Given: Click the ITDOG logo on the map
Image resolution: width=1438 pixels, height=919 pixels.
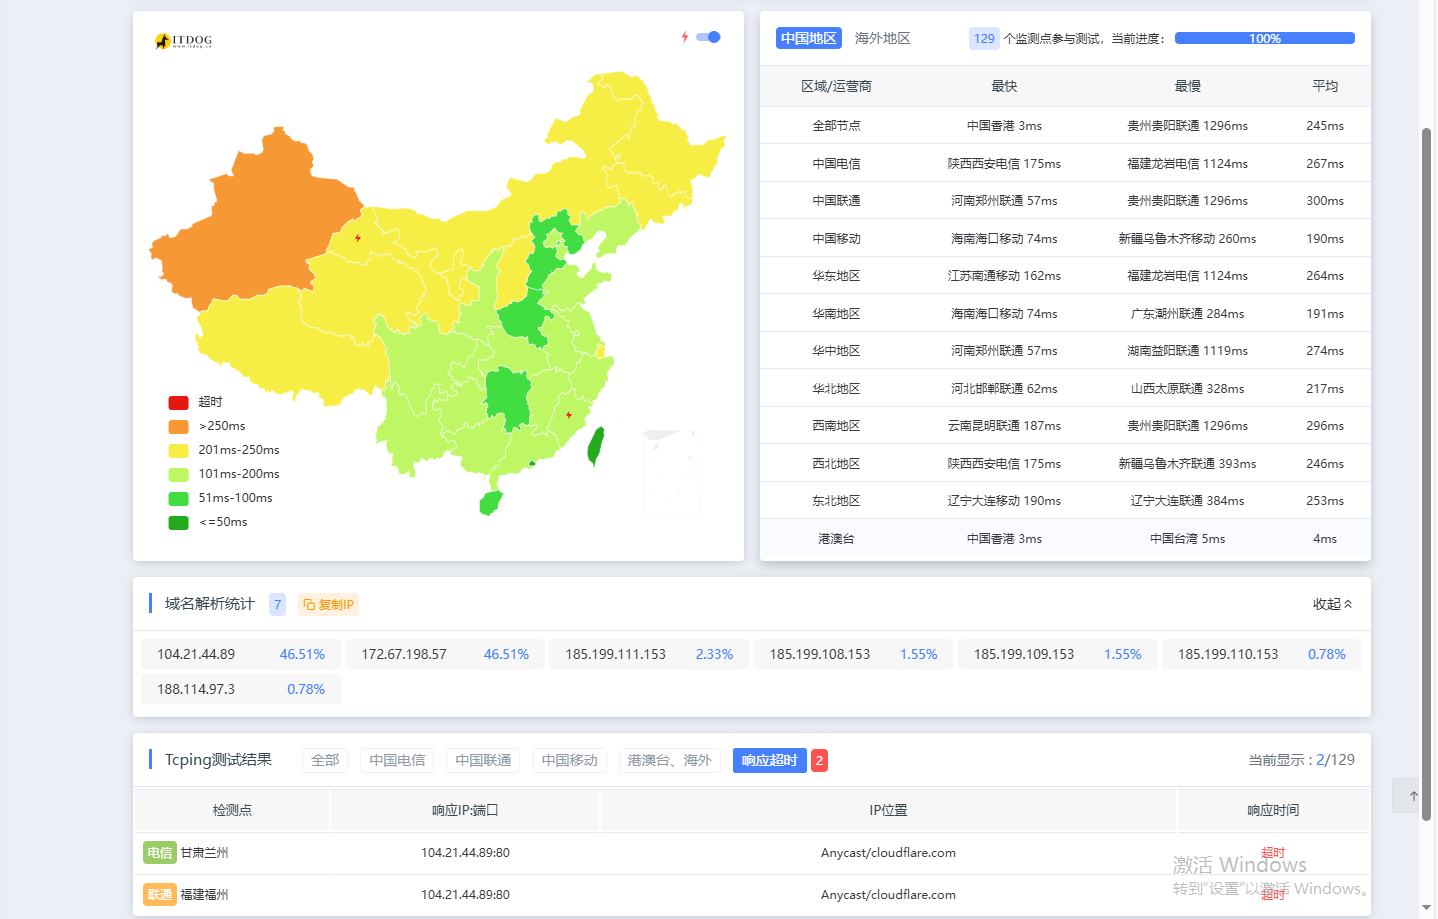Looking at the screenshot, I should pyautogui.click(x=184, y=41).
